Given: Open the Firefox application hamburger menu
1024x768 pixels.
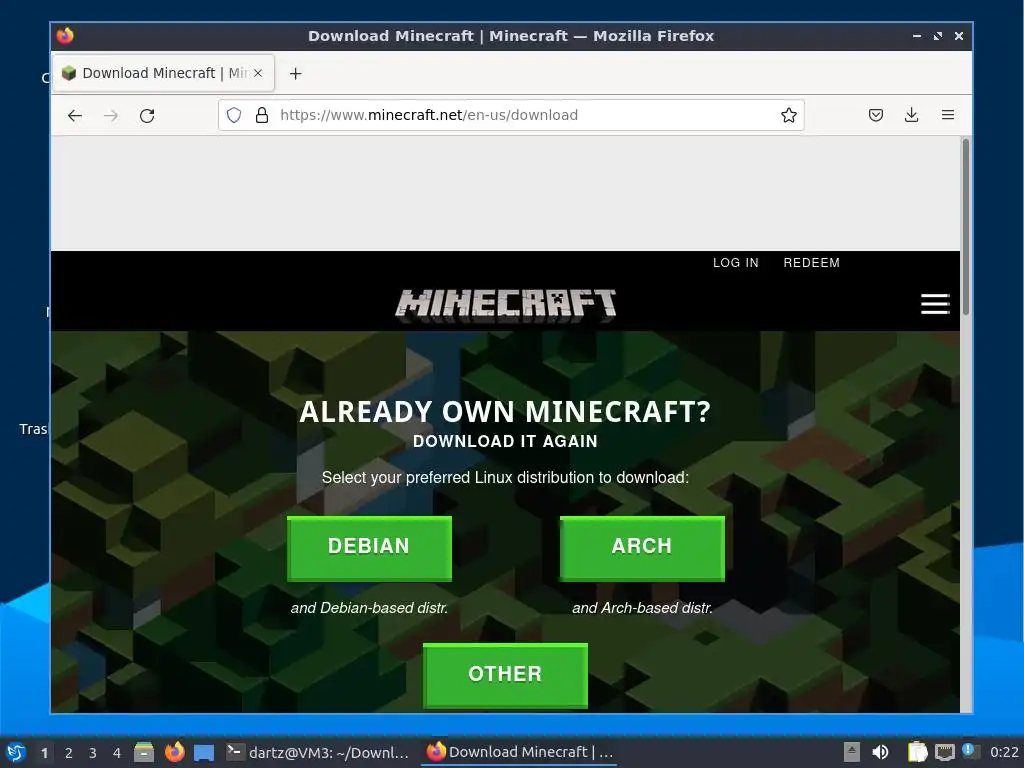Looking at the screenshot, I should pos(948,116).
